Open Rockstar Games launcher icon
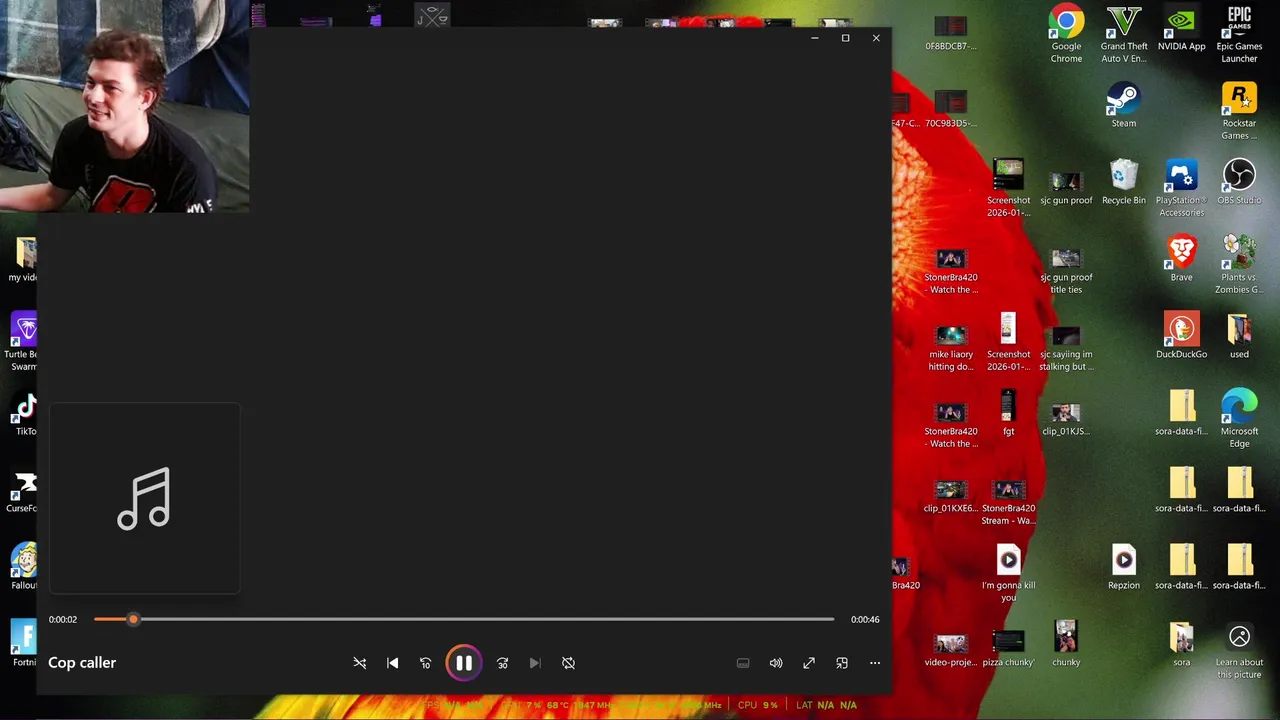Viewport: 1280px width, 720px height. [x=1239, y=112]
